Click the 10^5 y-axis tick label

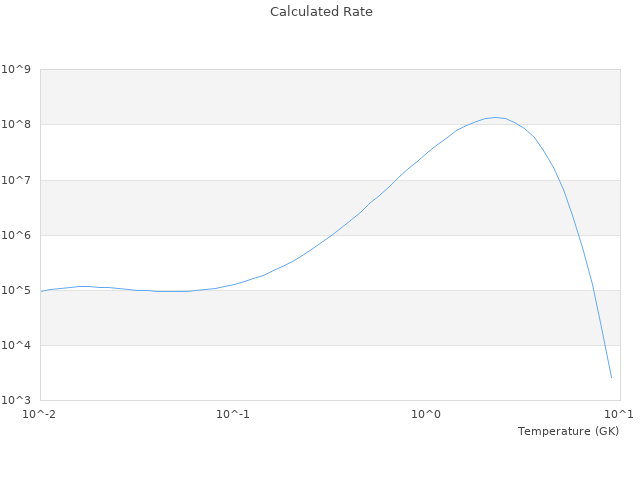click(x=16, y=290)
